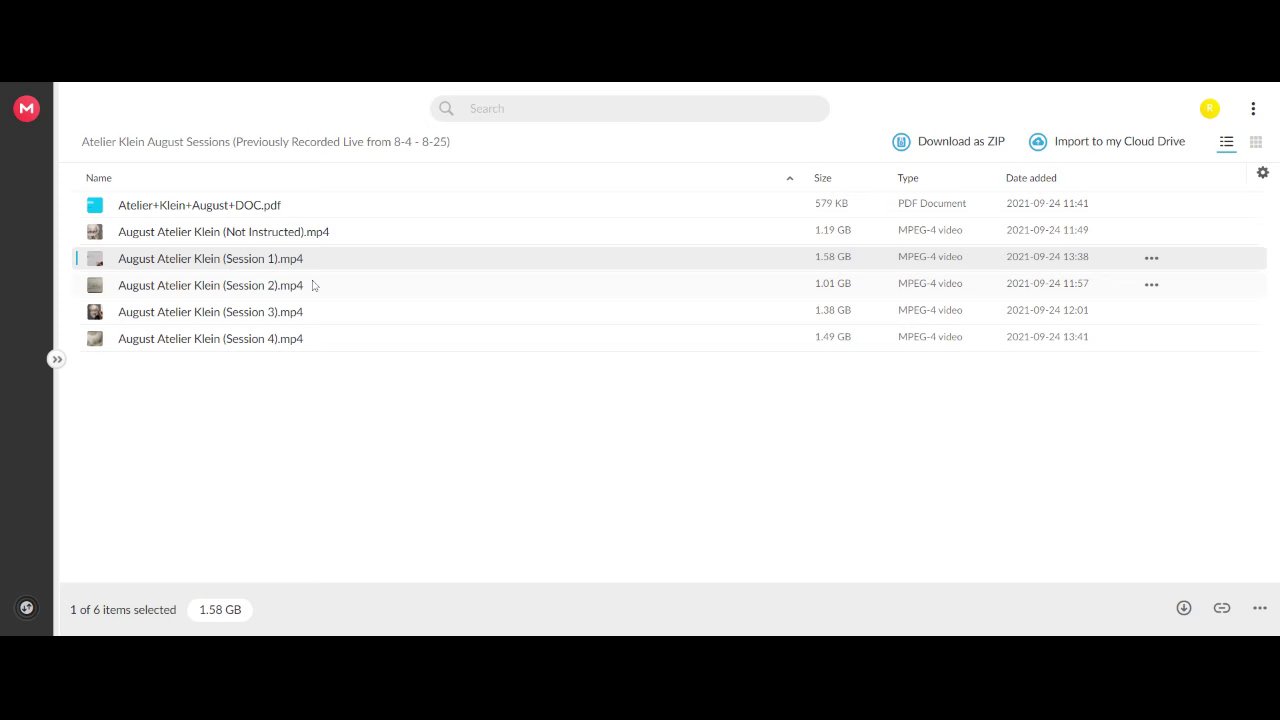Image resolution: width=1280 pixels, height=720 pixels.
Task: Expand the left sidebar panel
Action: pyautogui.click(x=57, y=359)
